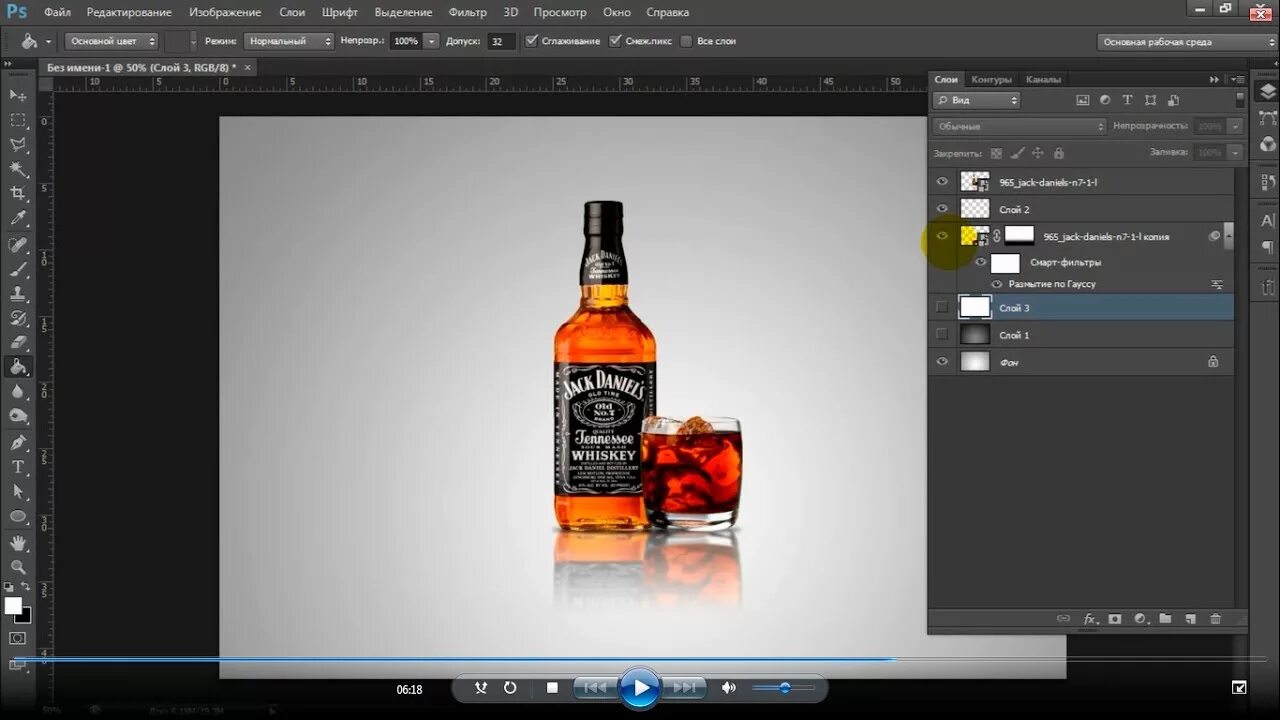Click the Допуск tolerance field
Screen dimensions: 1280x720
pos(501,41)
